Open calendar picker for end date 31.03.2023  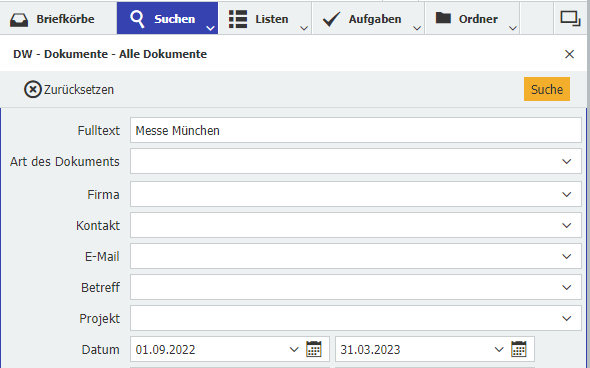pyautogui.click(x=519, y=349)
